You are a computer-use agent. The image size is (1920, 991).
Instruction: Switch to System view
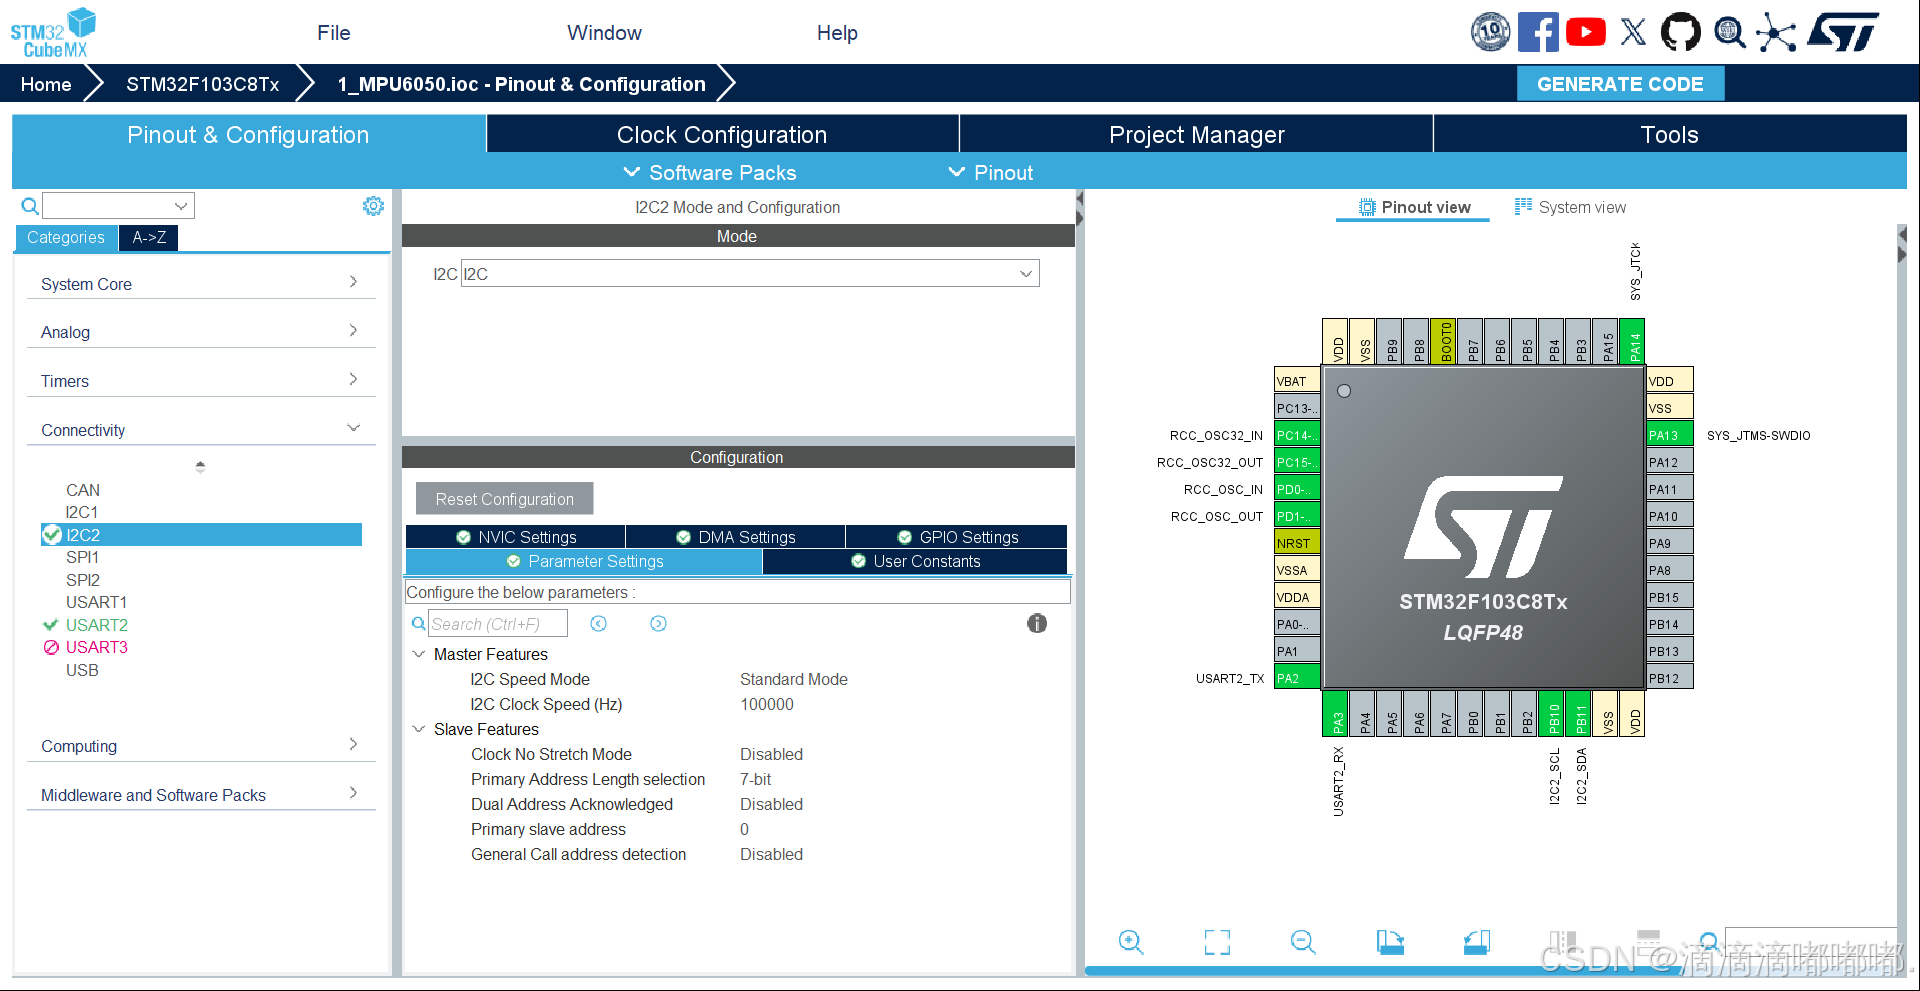(1570, 207)
